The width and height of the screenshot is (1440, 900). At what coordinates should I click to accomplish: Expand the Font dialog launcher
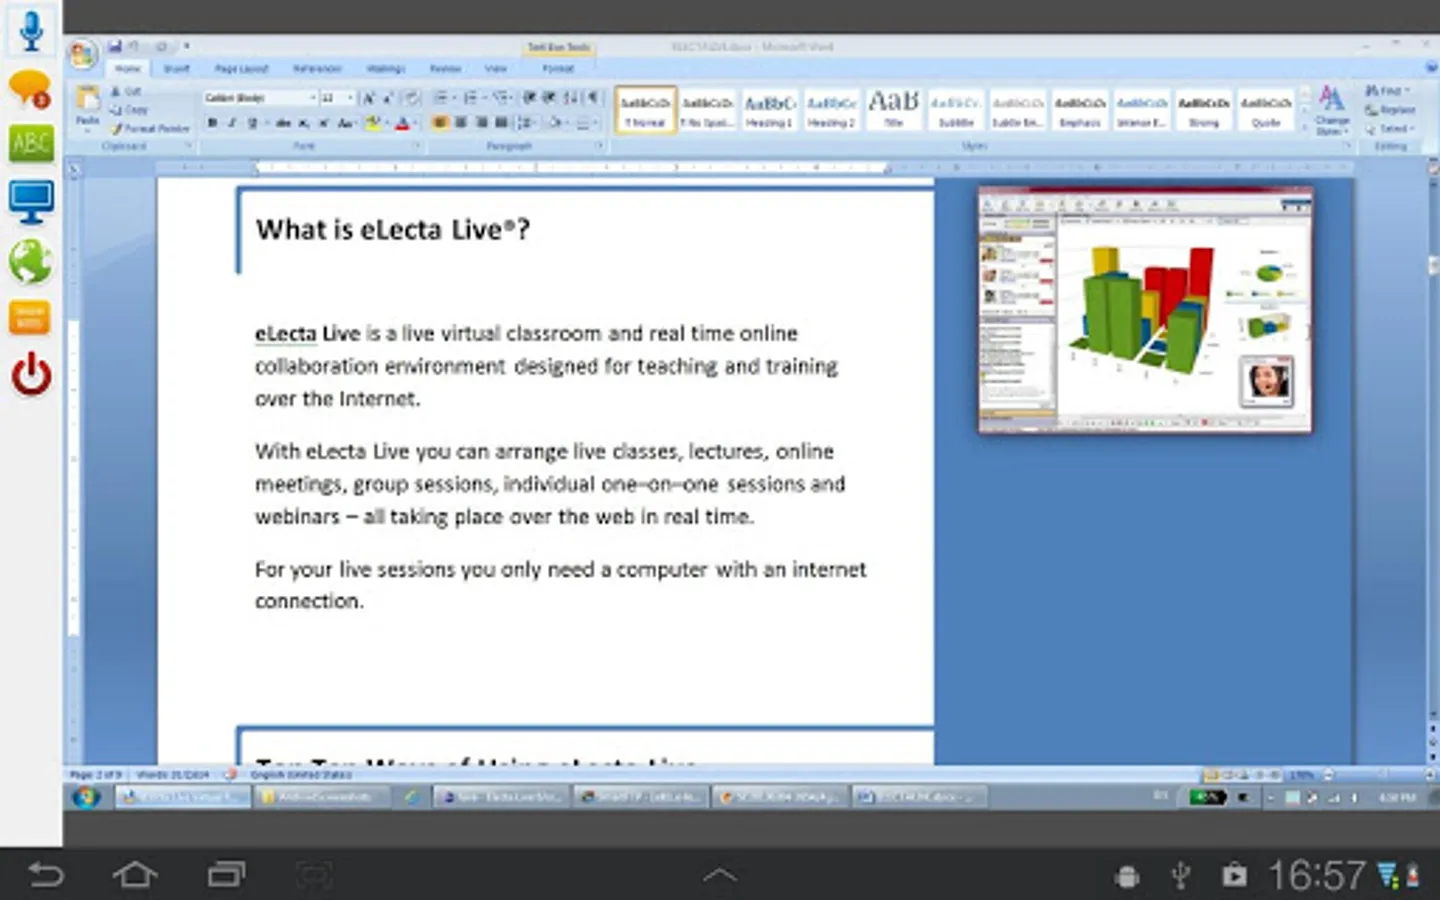click(416, 146)
